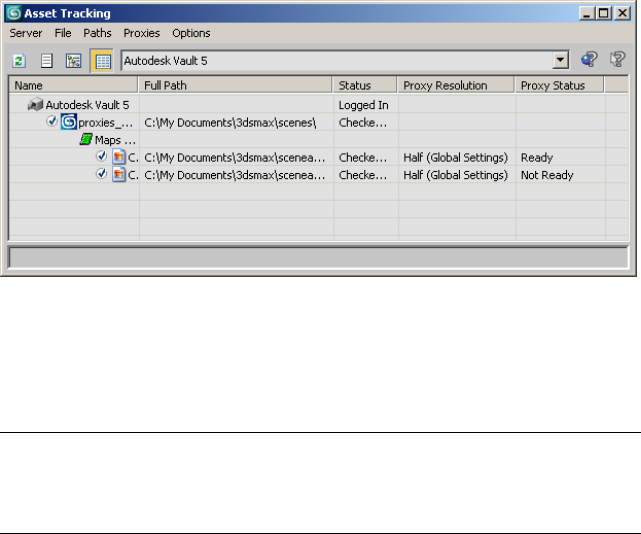The height and width of the screenshot is (534, 641).
Task: Click the globe help icon
Action: (589, 59)
